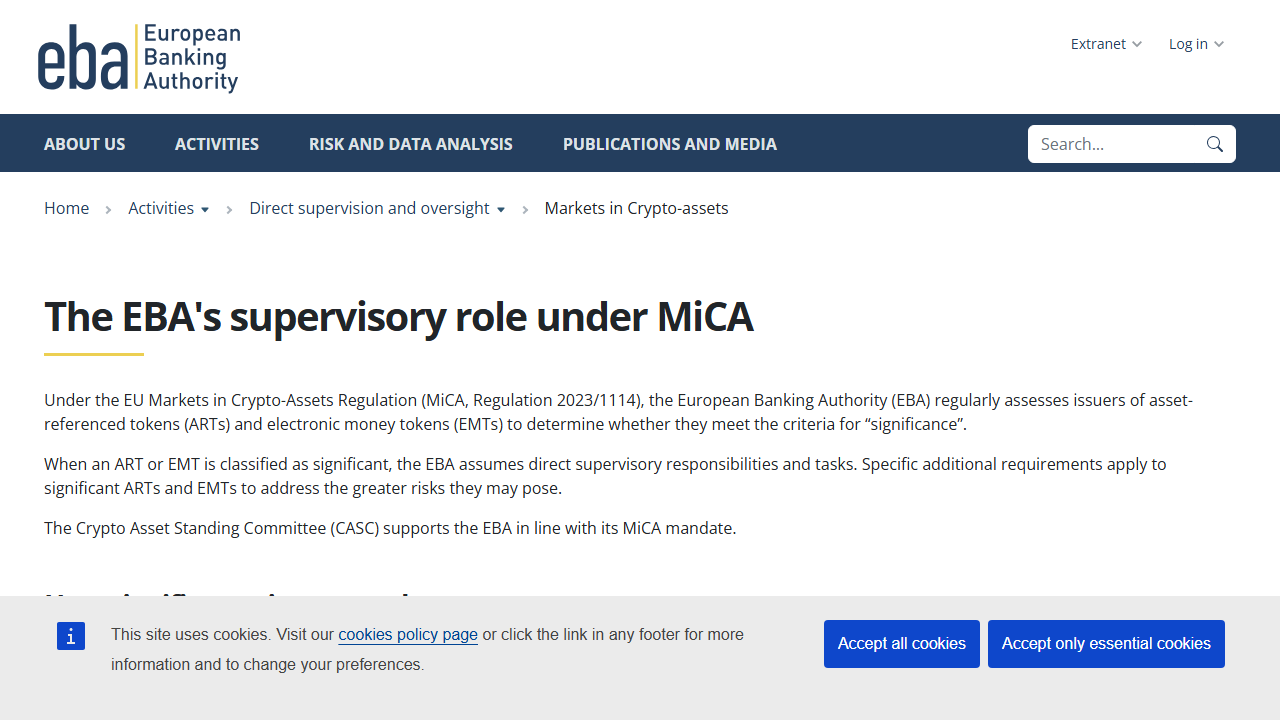The image size is (1280, 720).
Task: Click the Activities breadcrumb link text
Action: (x=161, y=208)
